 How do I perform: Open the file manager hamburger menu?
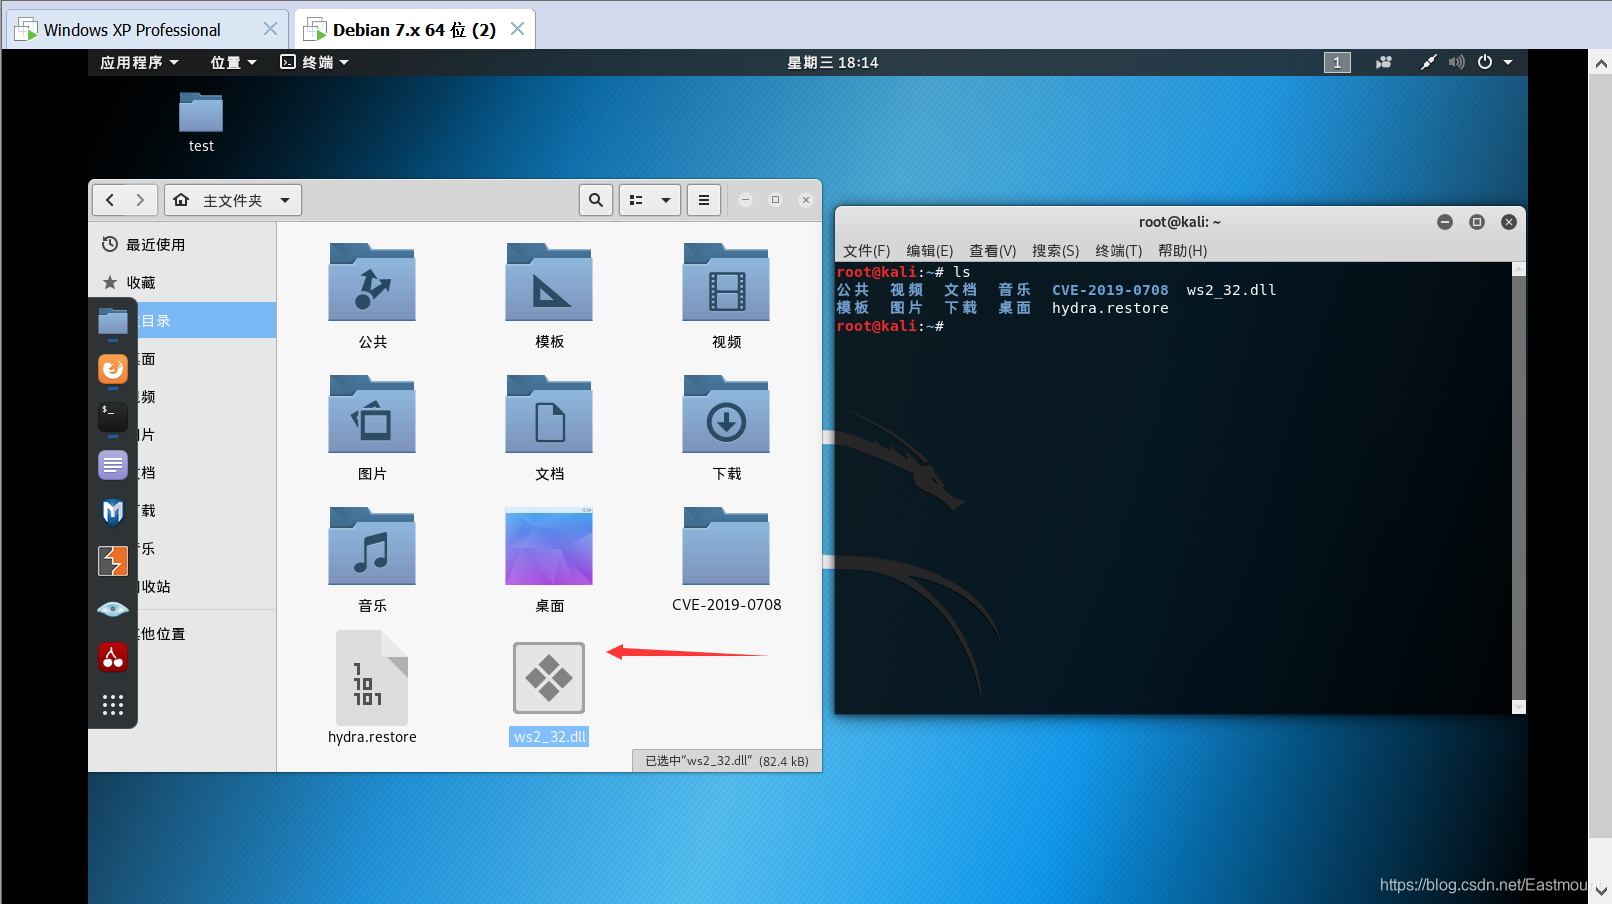tap(704, 200)
